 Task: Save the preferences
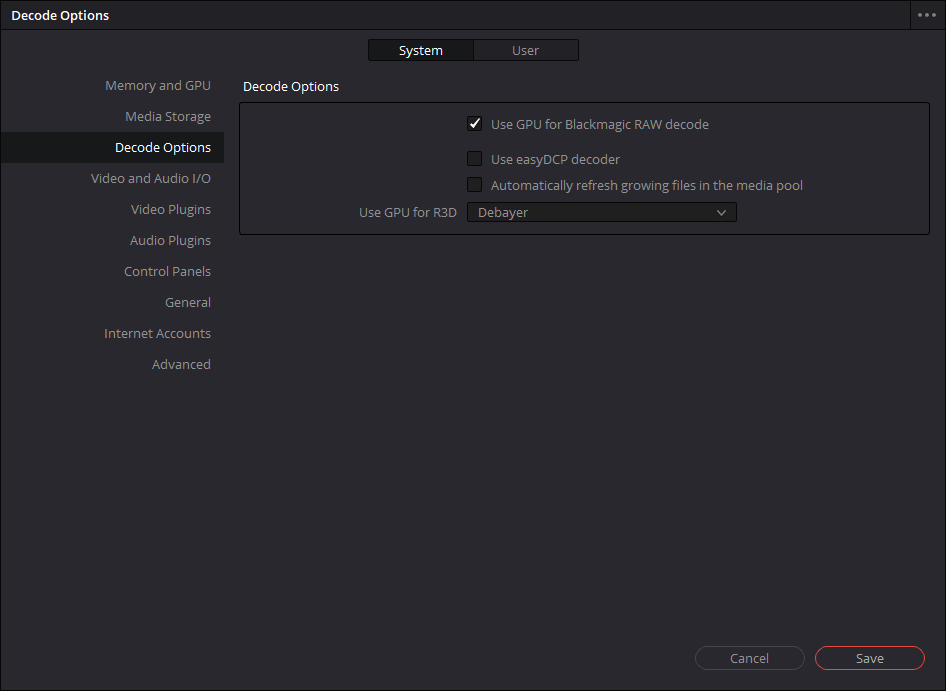pyautogui.click(x=869, y=658)
